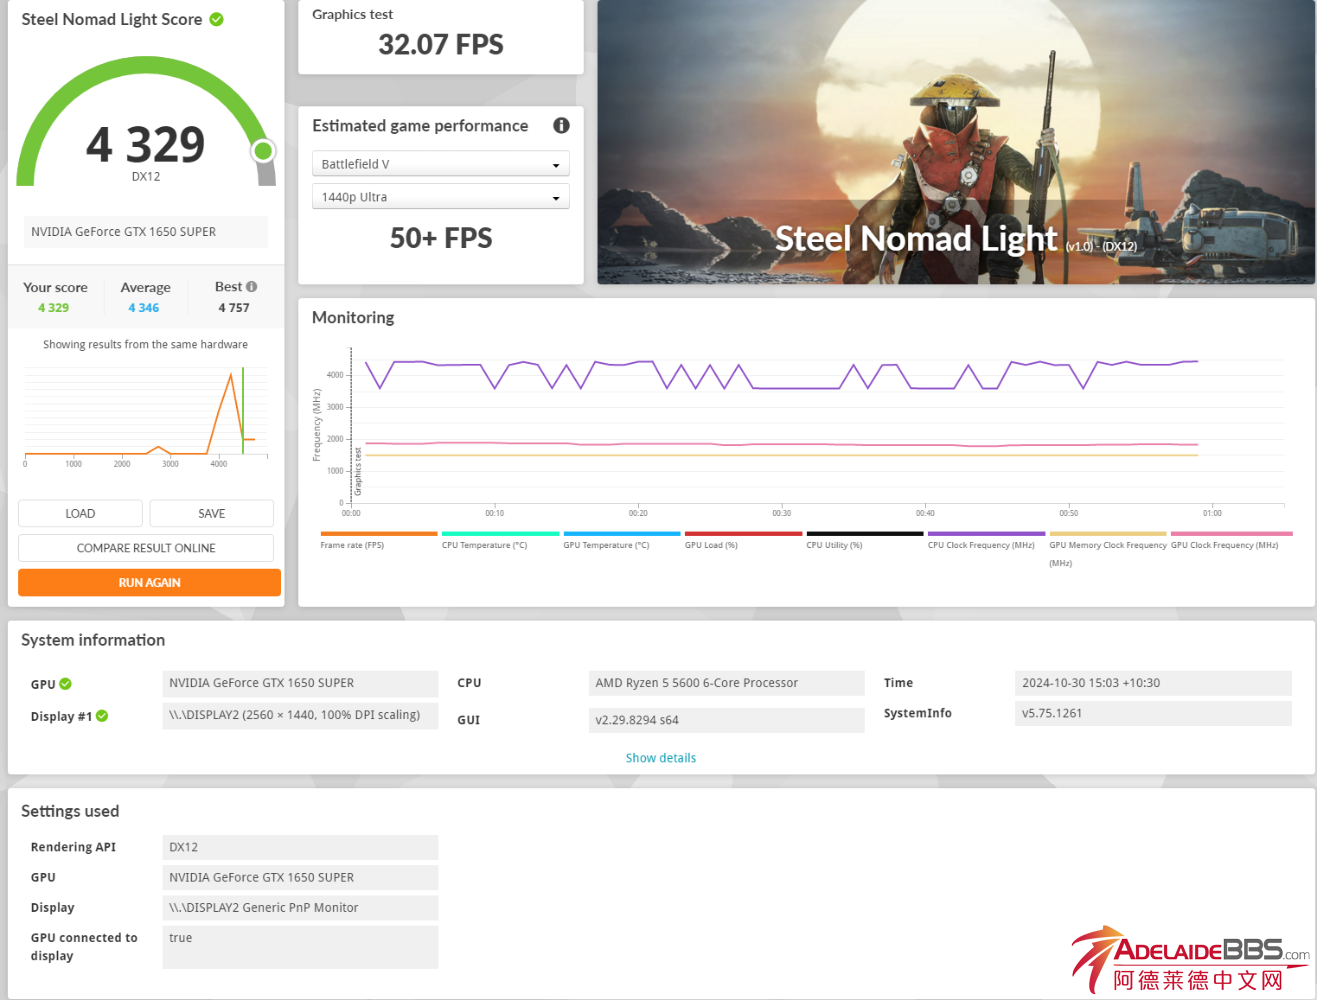1317x1000 pixels.
Task: Click the average score value 4 346
Action: pyautogui.click(x=144, y=308)
